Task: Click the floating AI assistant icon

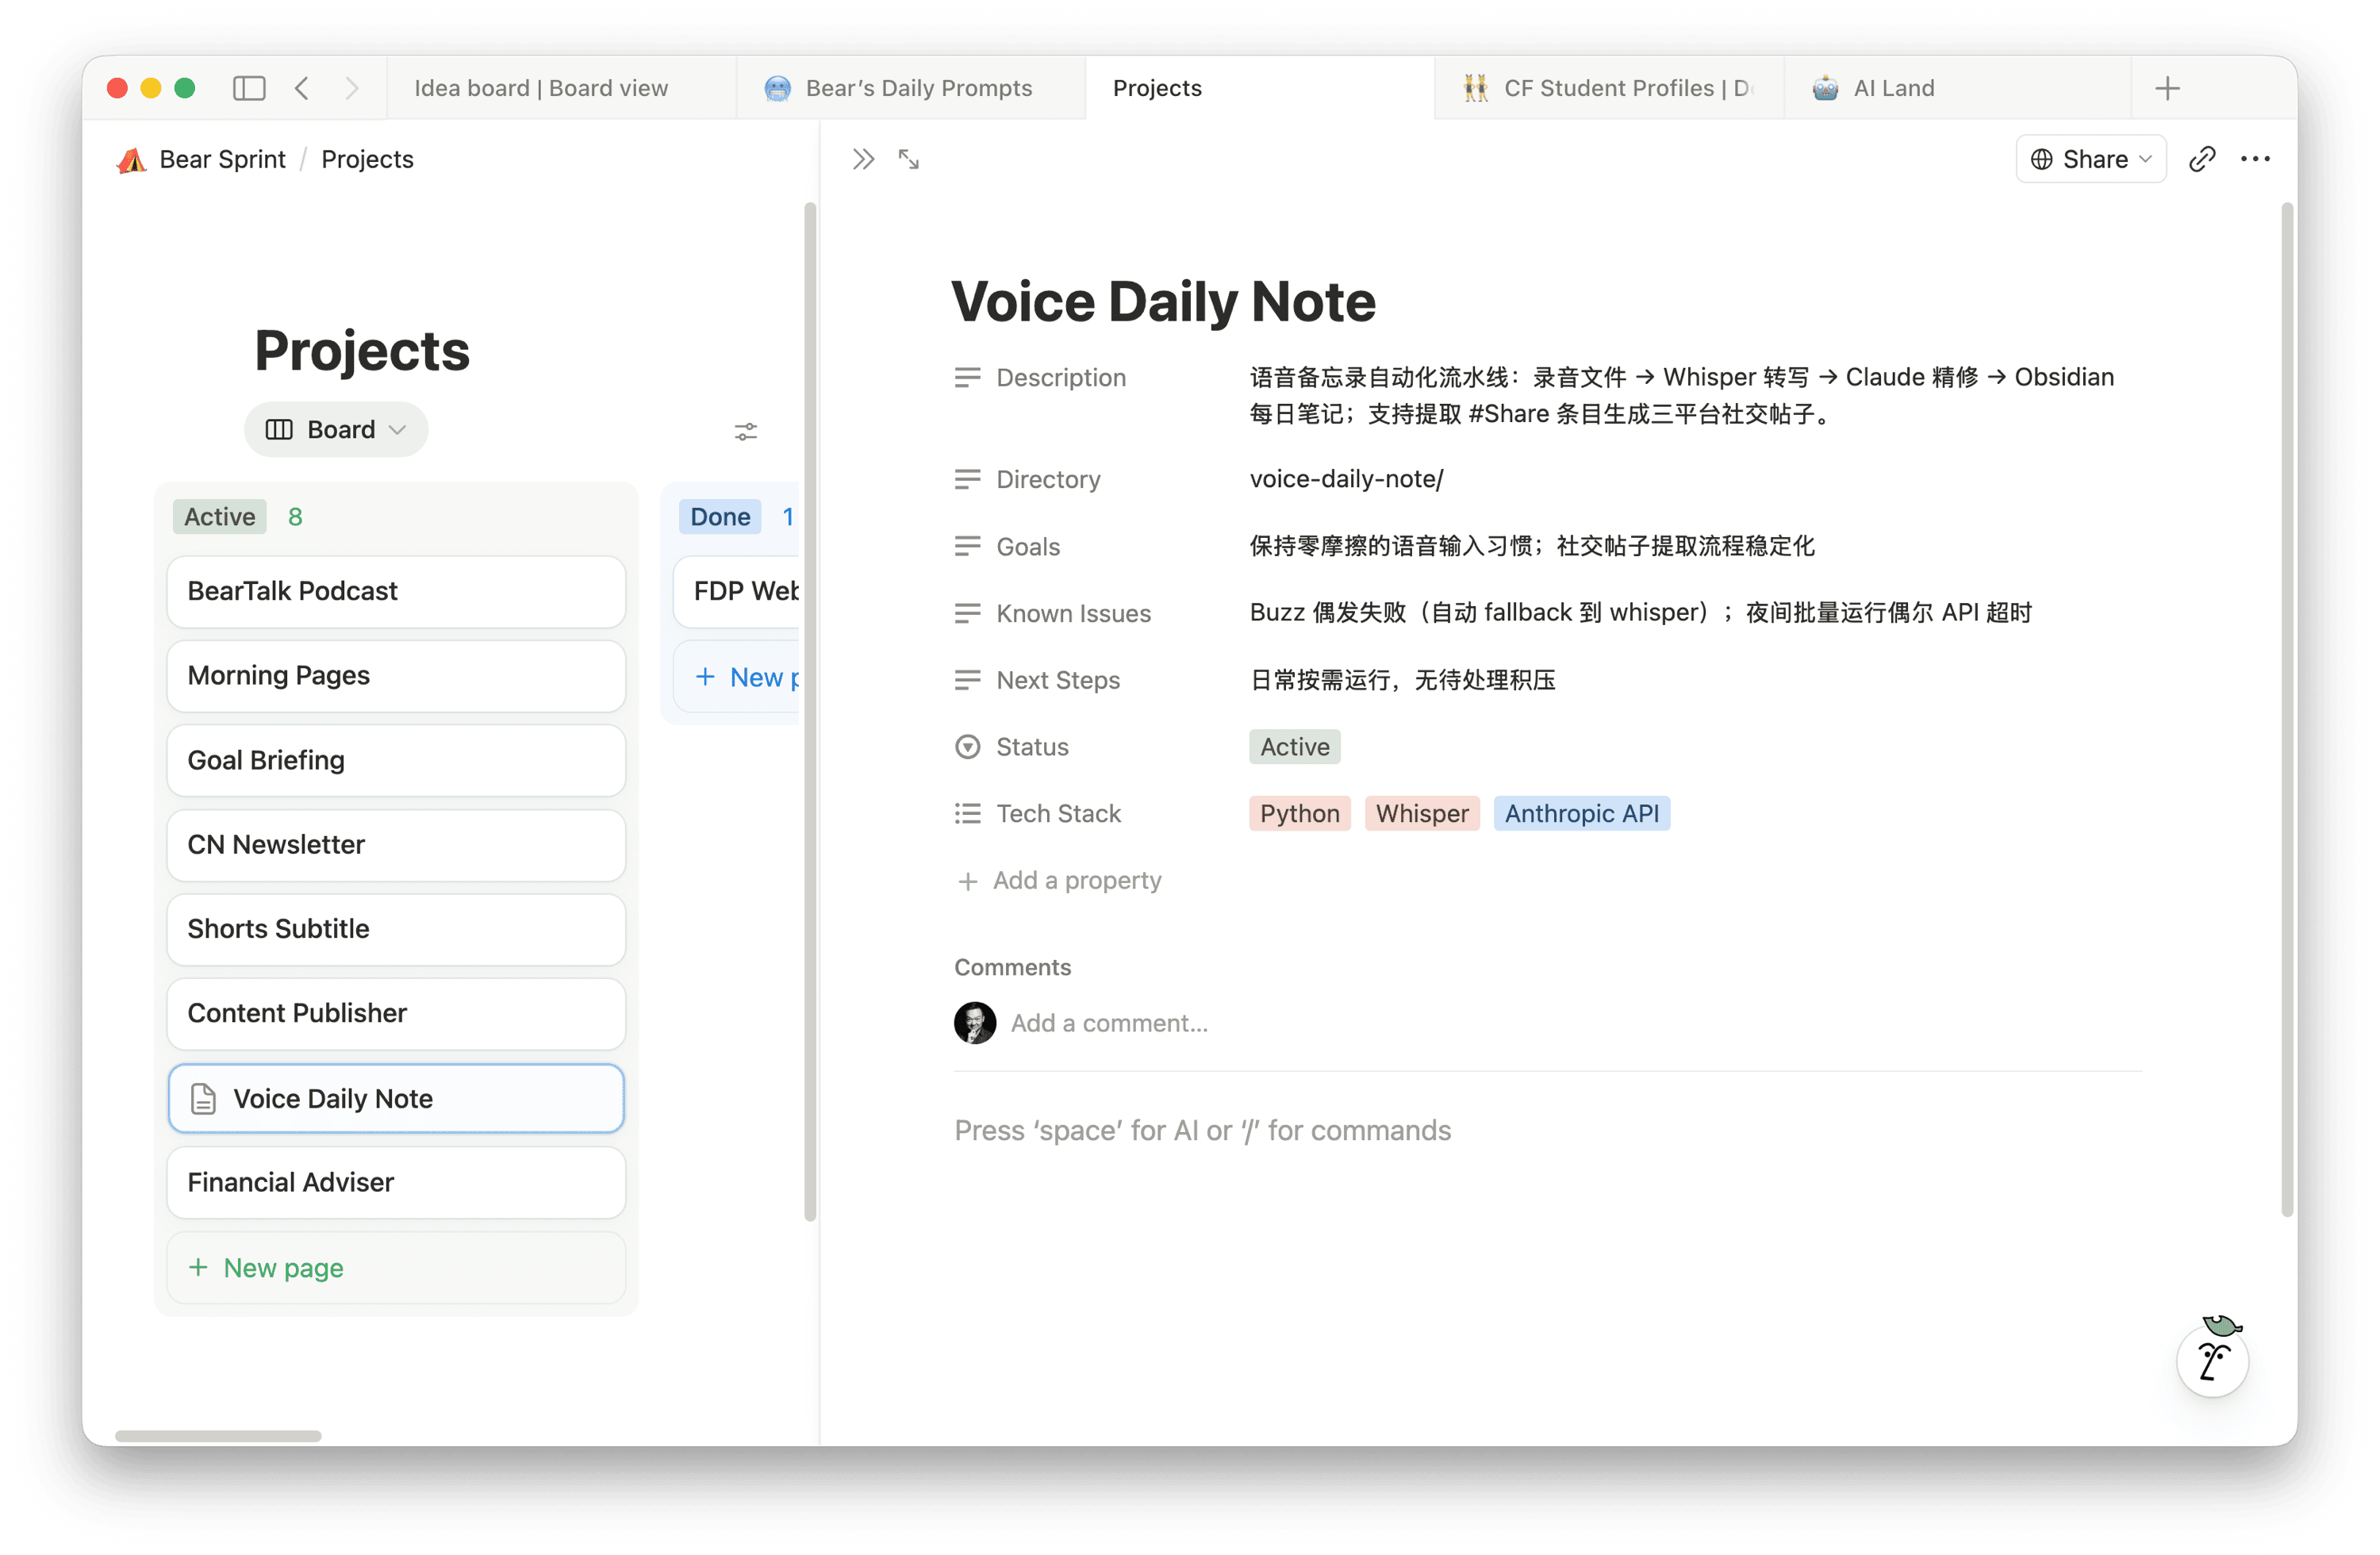Action: (x=2212, y=1360)
